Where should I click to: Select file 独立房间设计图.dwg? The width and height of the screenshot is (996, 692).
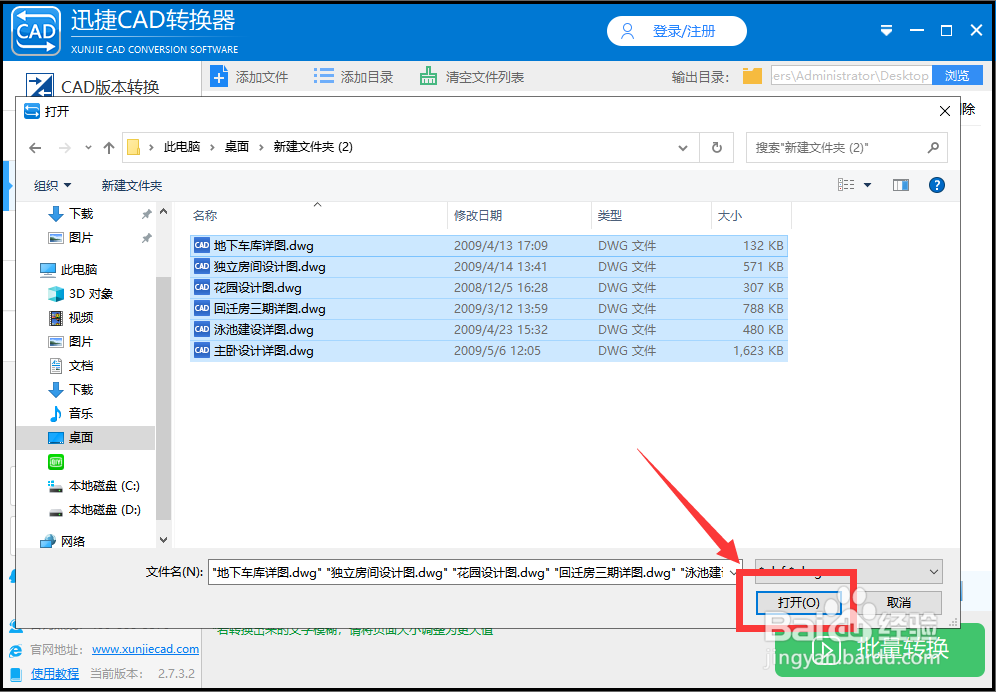488,266
